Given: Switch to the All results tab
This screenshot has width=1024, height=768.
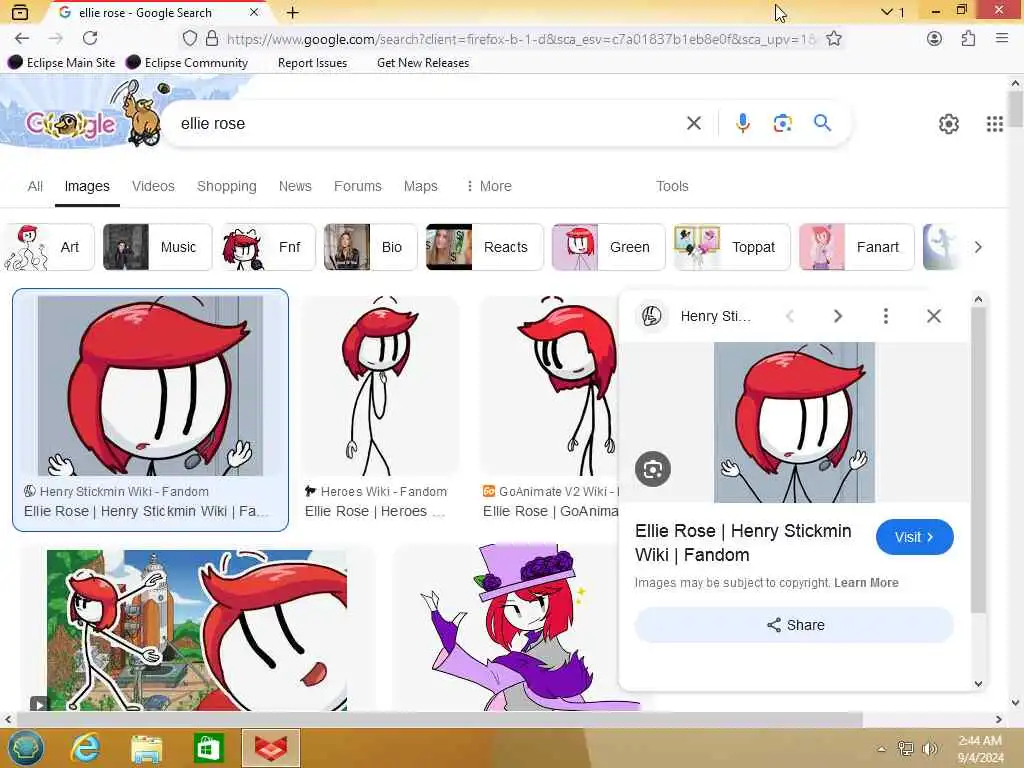Looking at the screenshot, I should [35, 186].
